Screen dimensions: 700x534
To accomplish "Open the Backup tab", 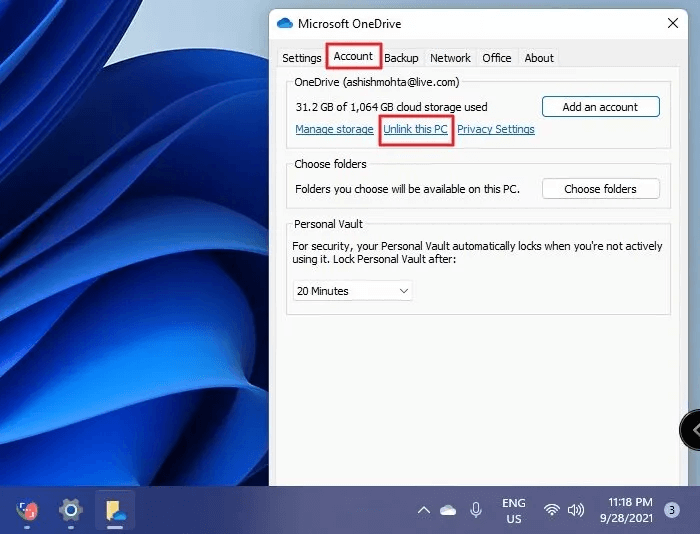I will 402,58.
